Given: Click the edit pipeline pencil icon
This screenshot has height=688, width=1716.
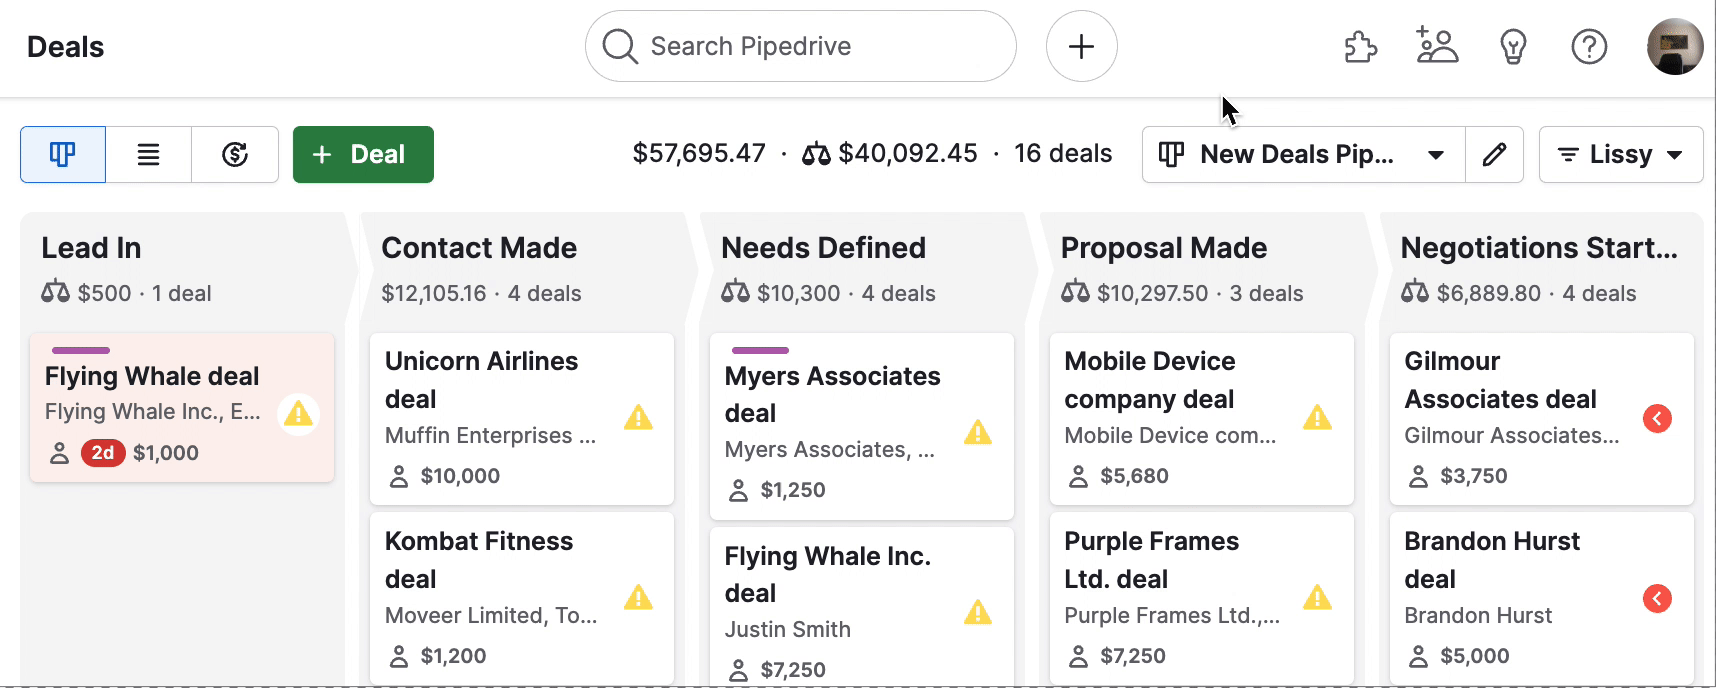Looking at the screenshot, I should pos(1494,154).
